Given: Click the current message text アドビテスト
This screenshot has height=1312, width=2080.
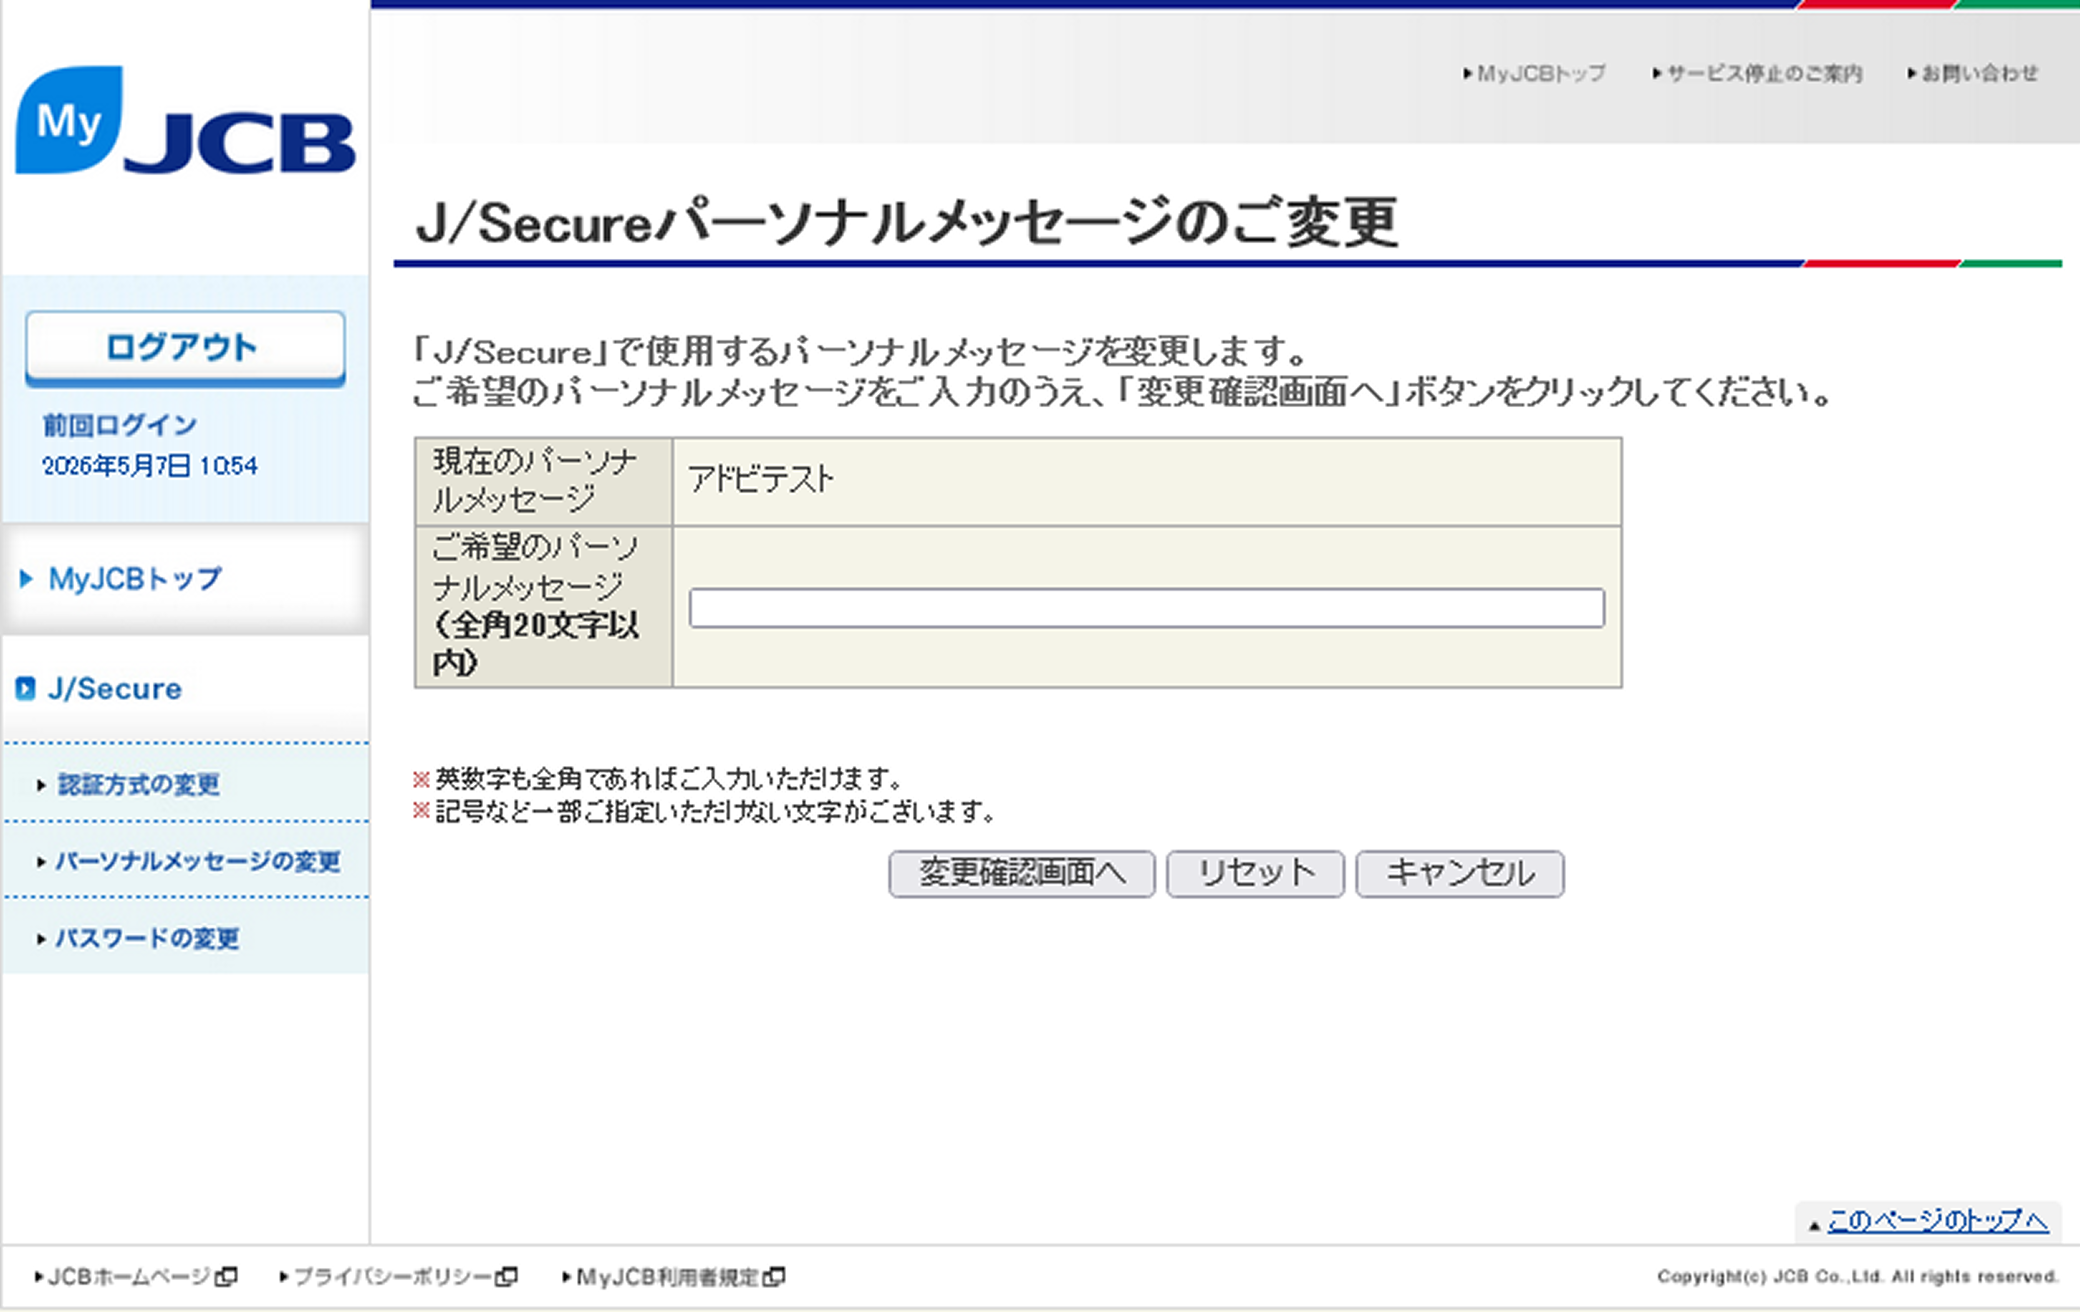Looking at the screenshot, I should coord(761,481).
